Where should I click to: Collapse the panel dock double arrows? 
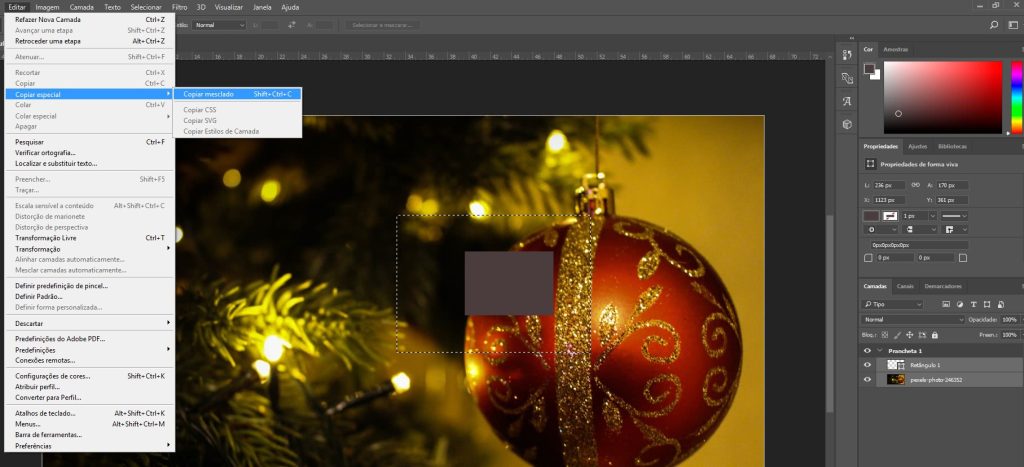coord(850,38)
